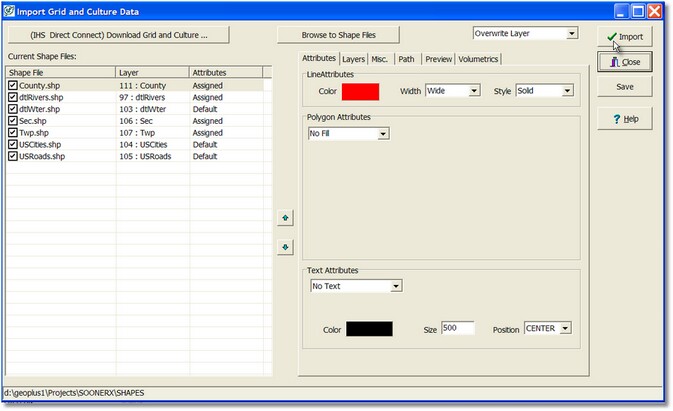The image size is (673, 411).
Task: Open the No Fill polygon dropdown
Action: [349, 133]
